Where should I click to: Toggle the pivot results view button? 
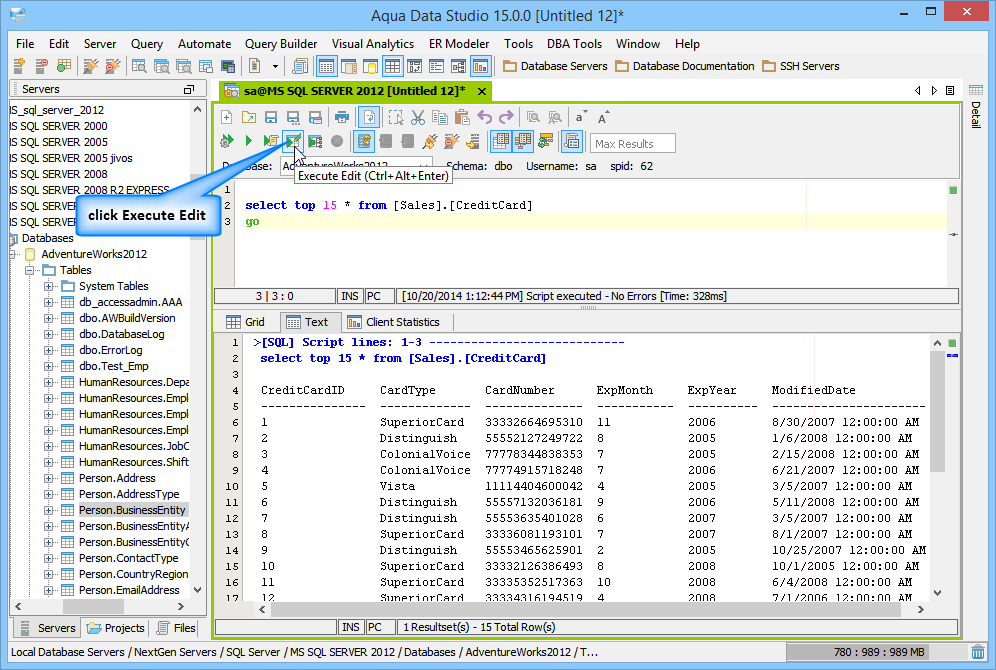523,141
